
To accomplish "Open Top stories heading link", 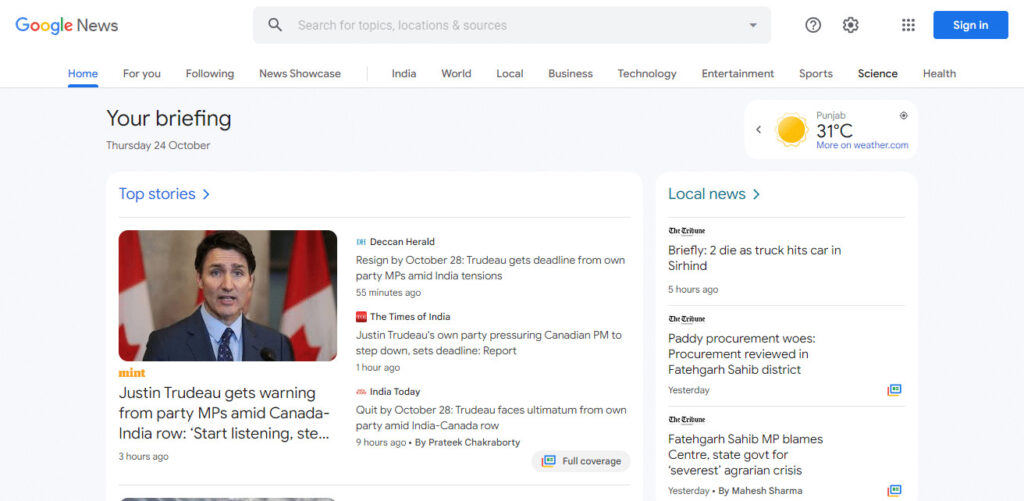I will point(165,194).
